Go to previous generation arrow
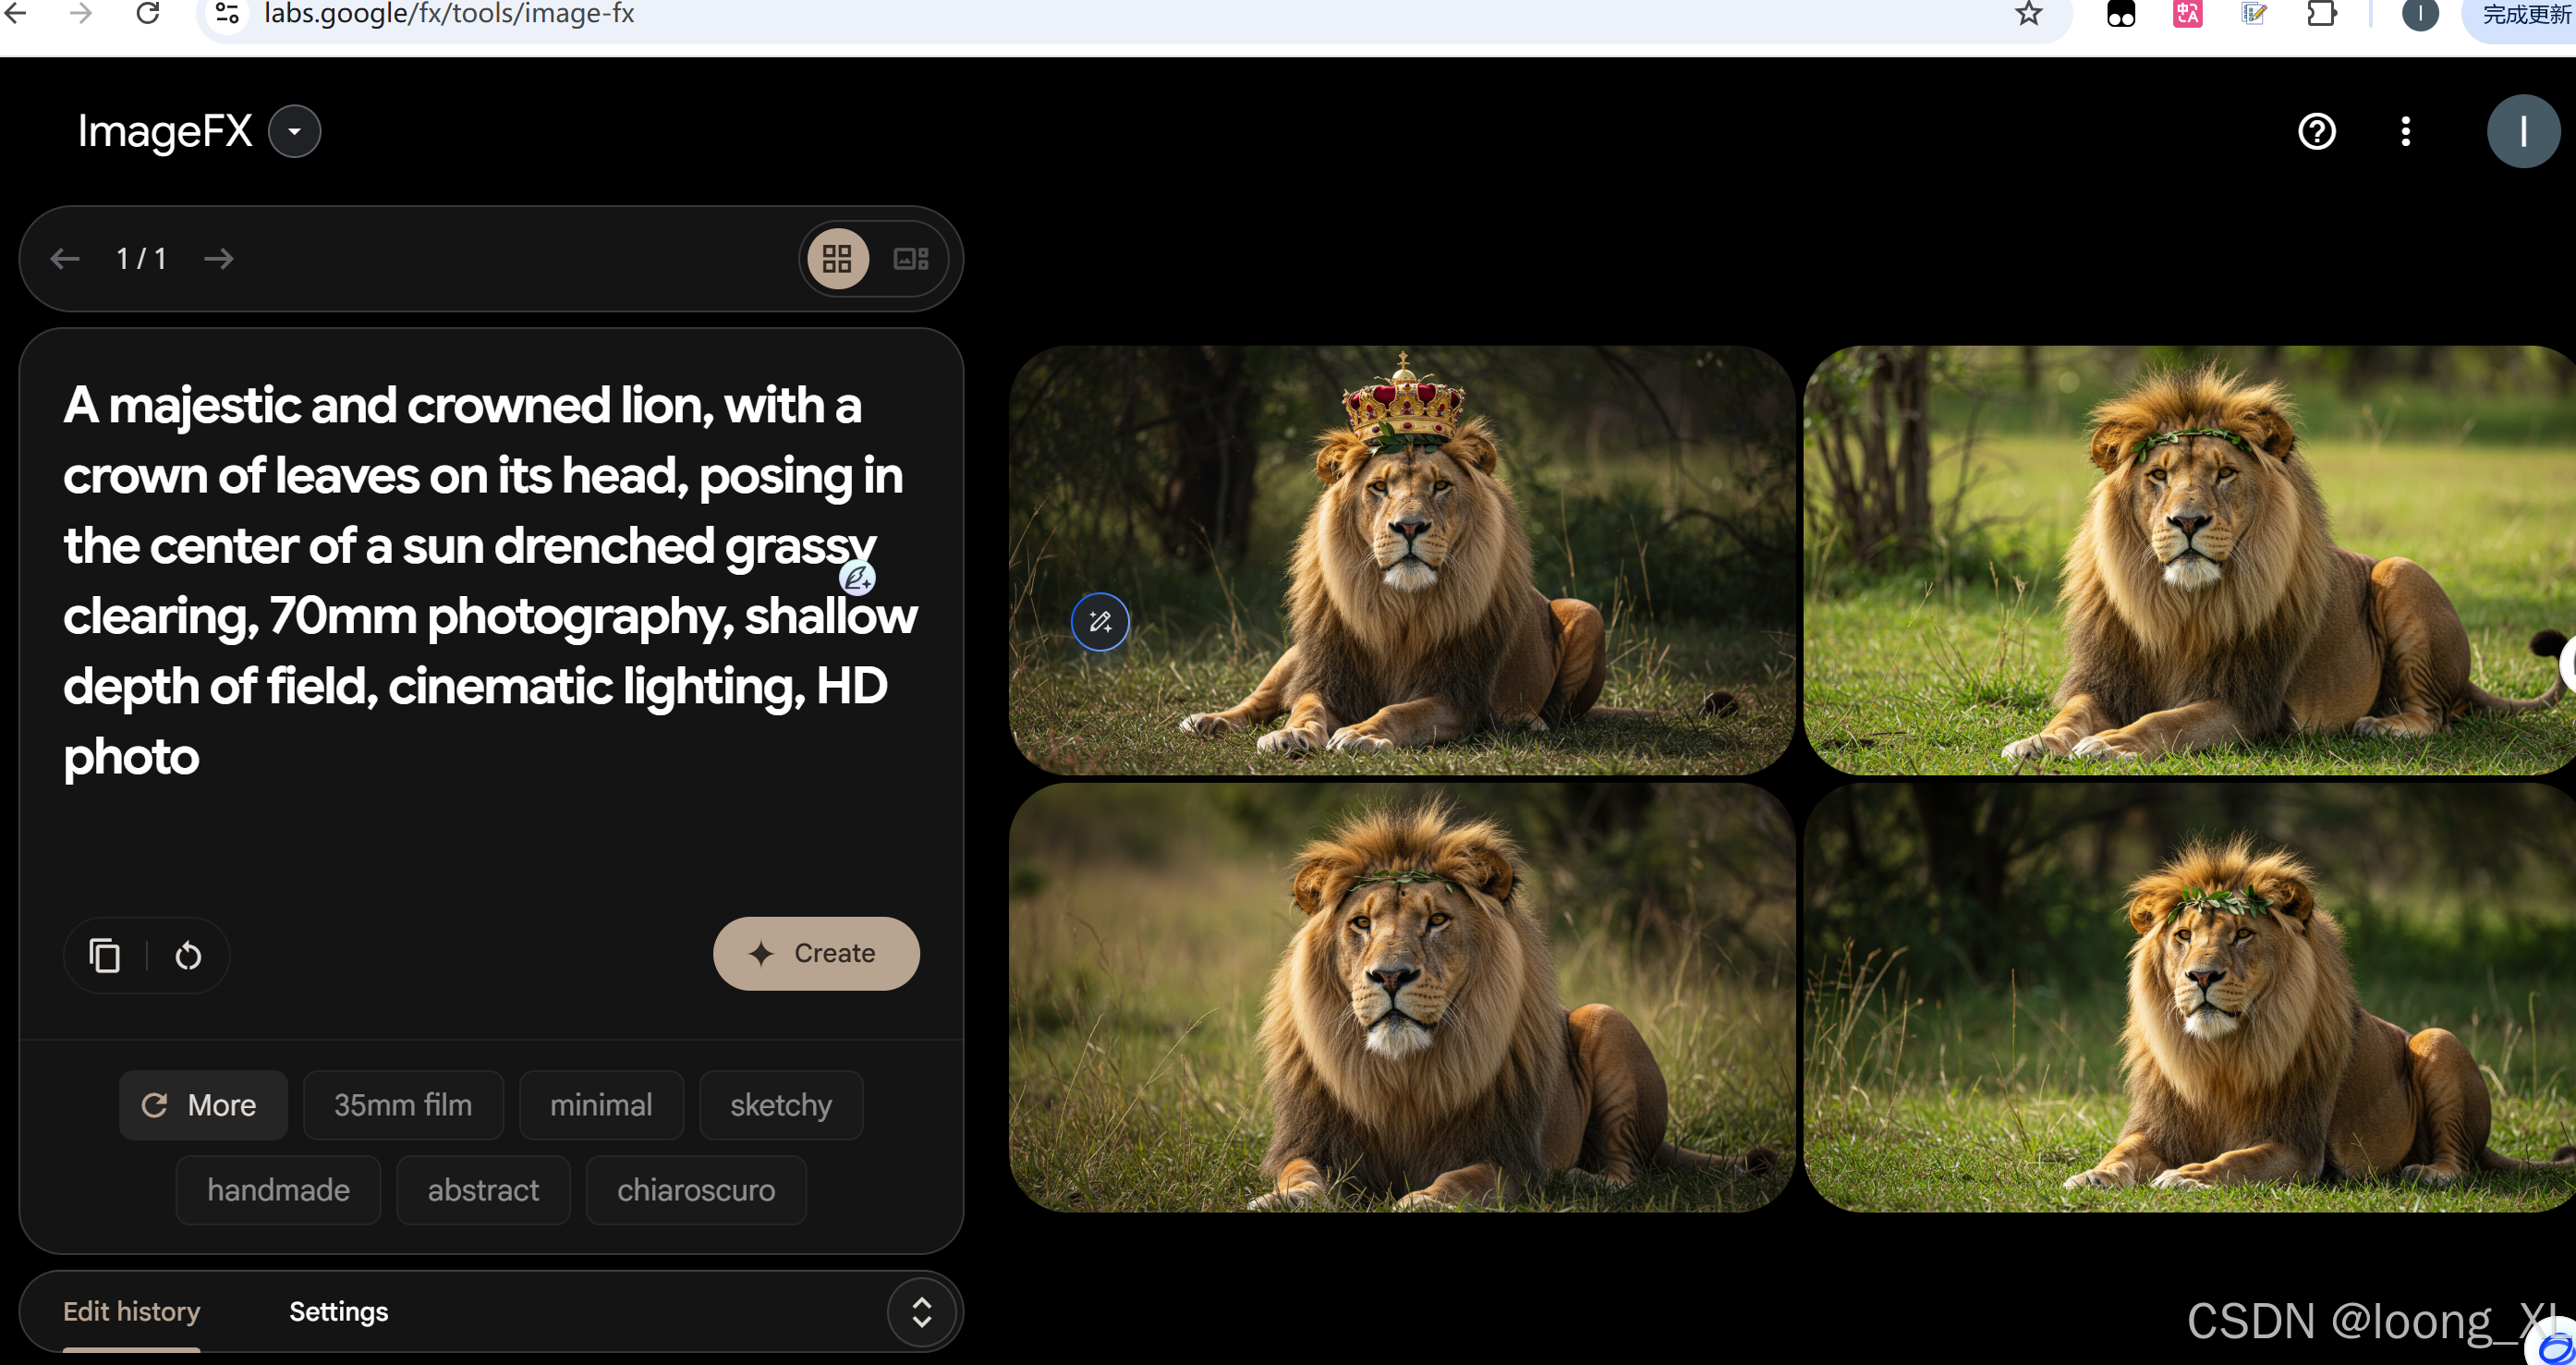 pos(65,259)
